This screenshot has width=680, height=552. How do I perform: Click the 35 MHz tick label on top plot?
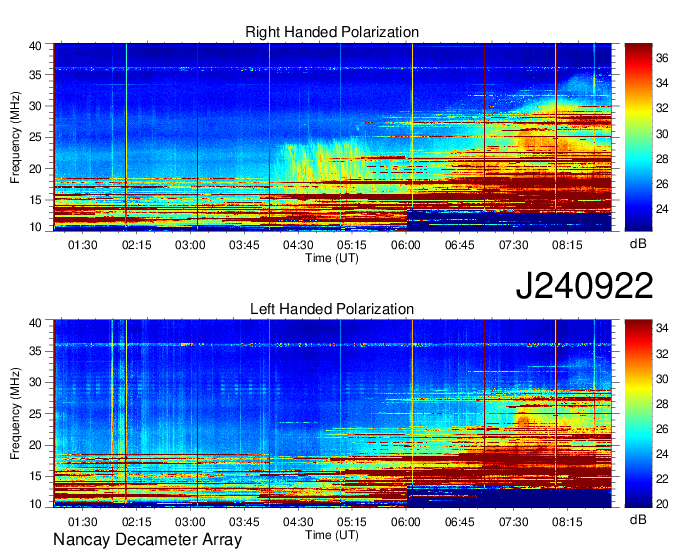pos(36,75)
